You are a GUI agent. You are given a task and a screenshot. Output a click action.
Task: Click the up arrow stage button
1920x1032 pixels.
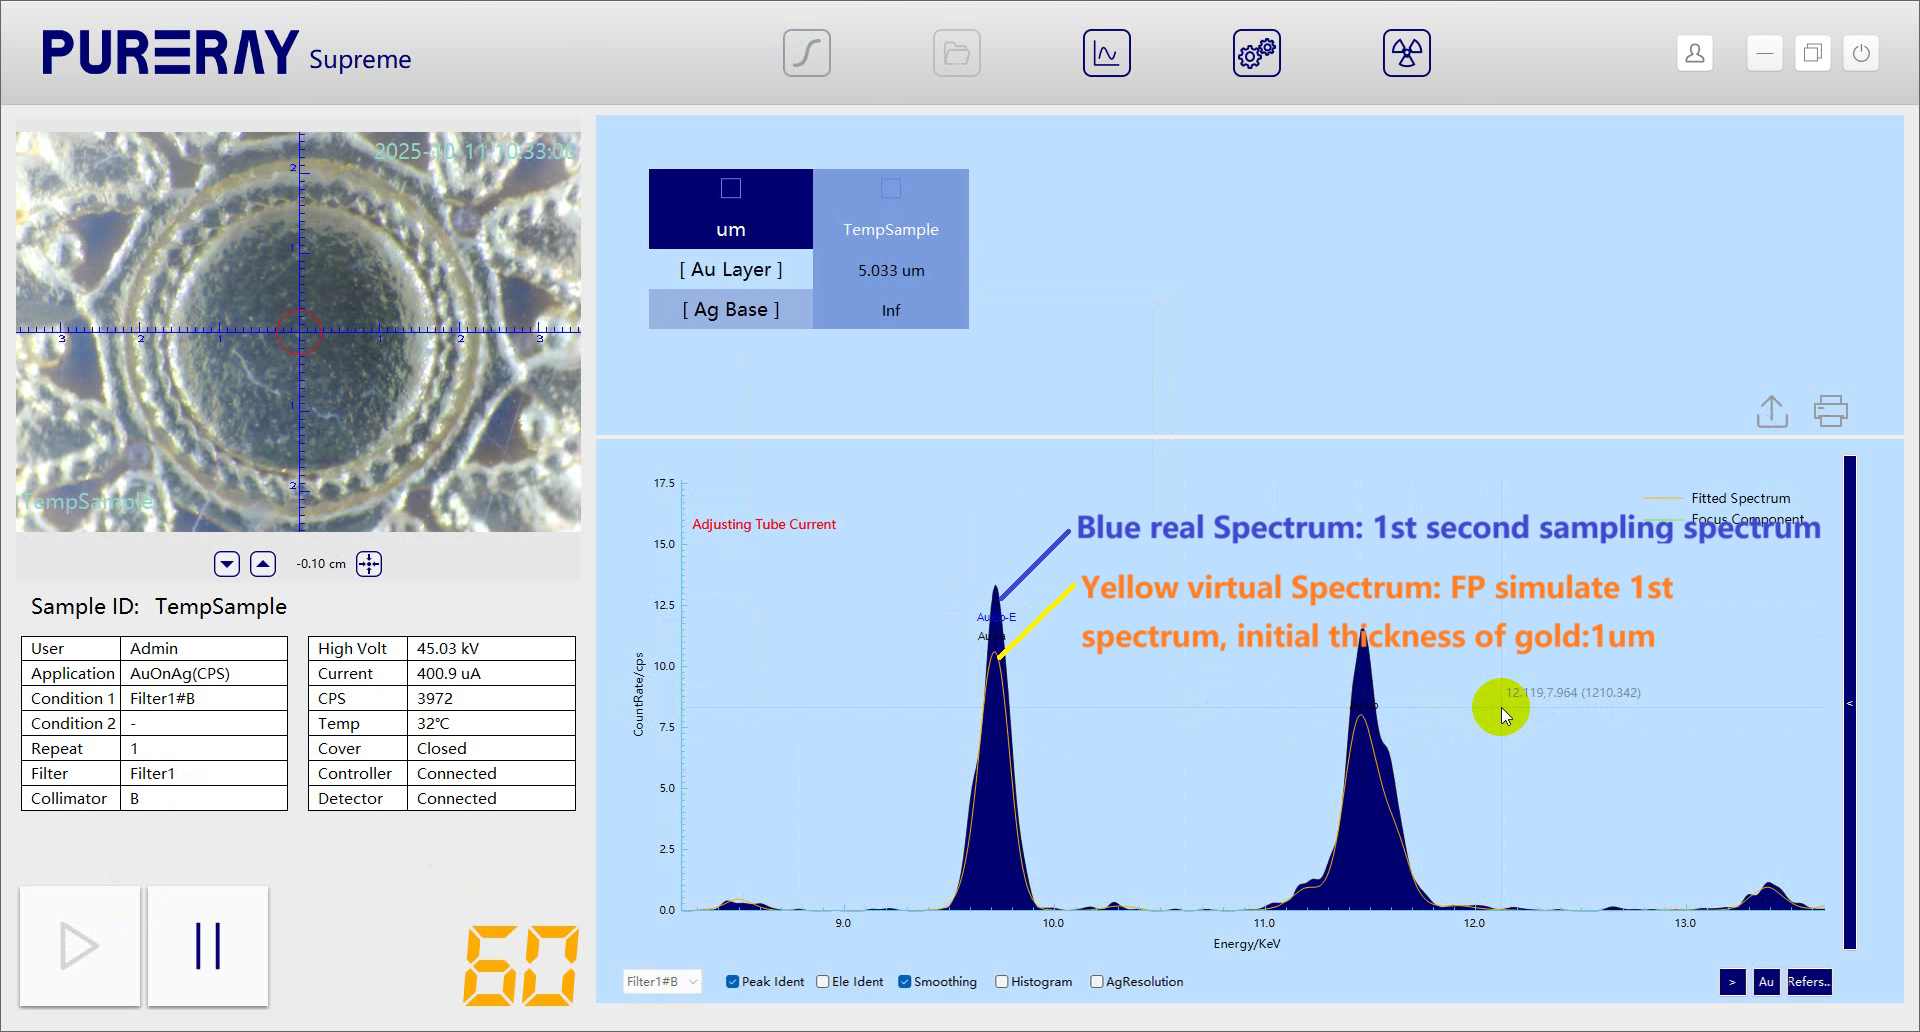(x=263, y=564)
